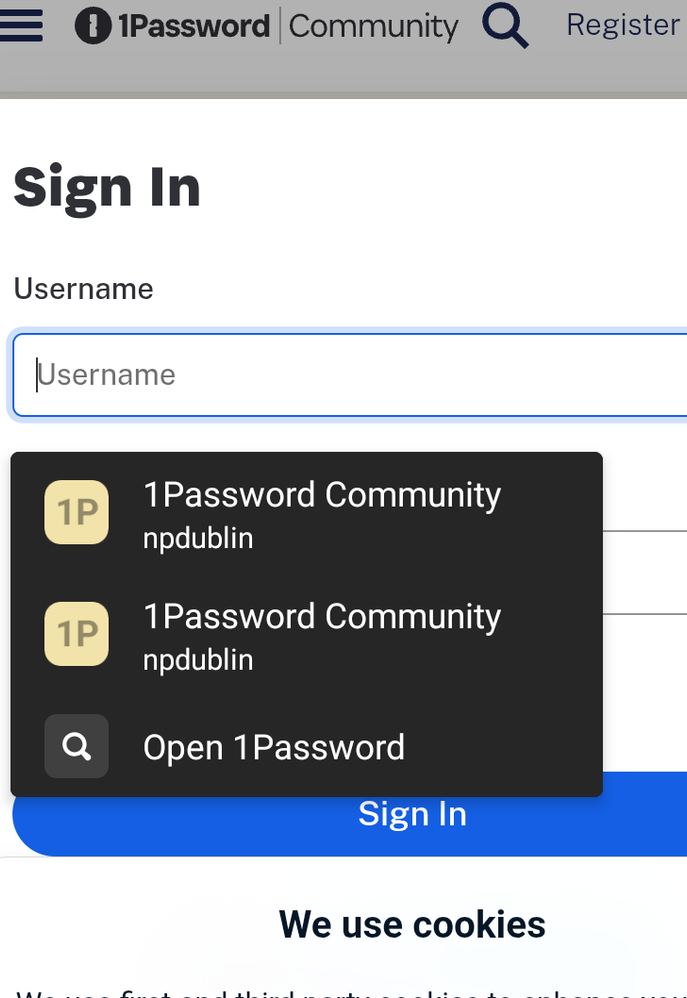
Task: Choose Open 1Password from autofill popup
Action: tap(273, 748)
